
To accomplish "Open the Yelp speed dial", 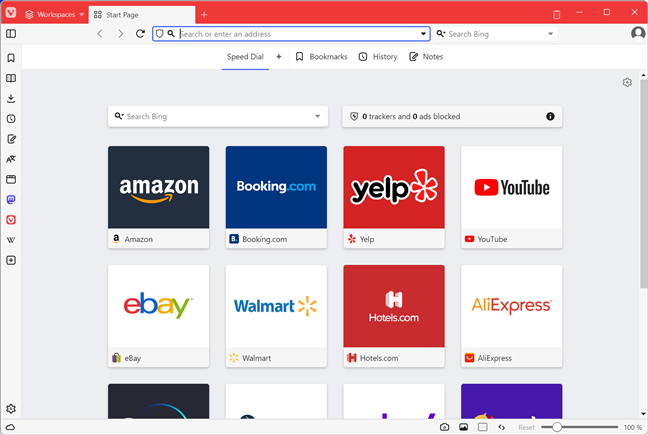I will (394, 197).
